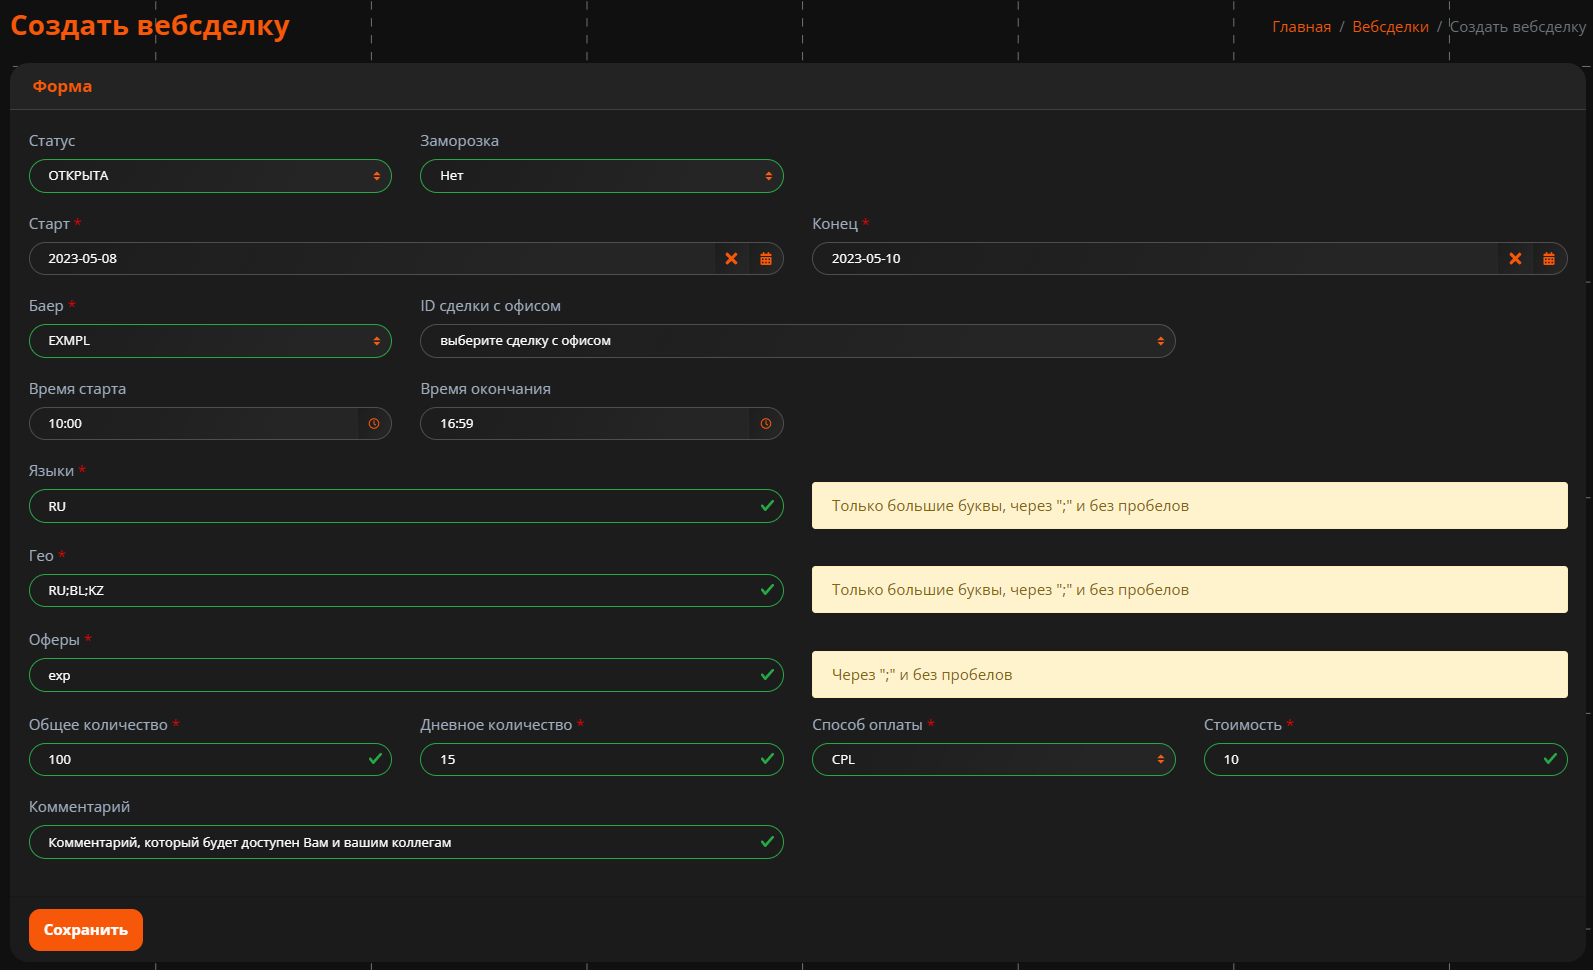The width and height of the screenshot is (1593, 970).
Task: Open the Вебсделки breadcrumb link
Action: [1390, 27]
